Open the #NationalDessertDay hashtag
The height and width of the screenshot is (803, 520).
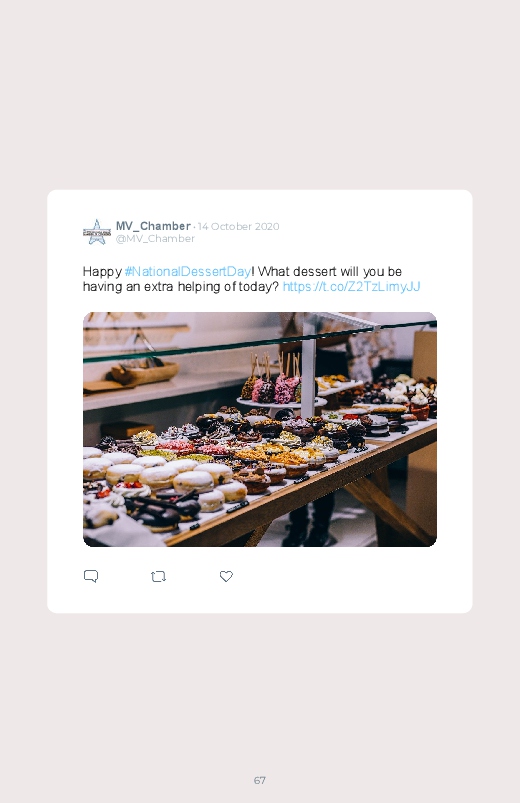click(188, 271)
